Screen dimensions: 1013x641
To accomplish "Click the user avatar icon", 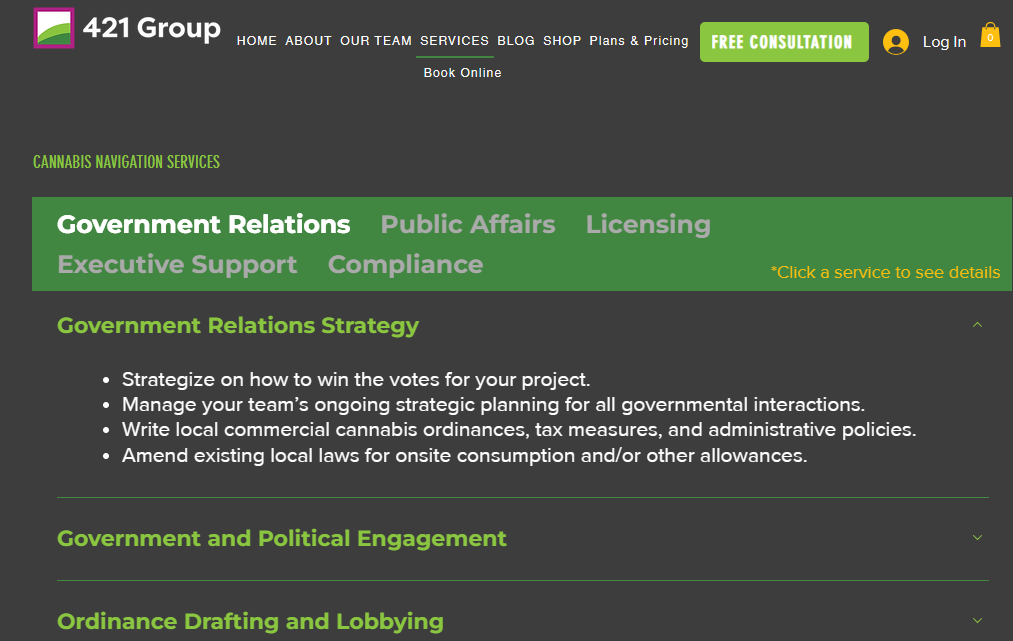I will click(895, 42).
